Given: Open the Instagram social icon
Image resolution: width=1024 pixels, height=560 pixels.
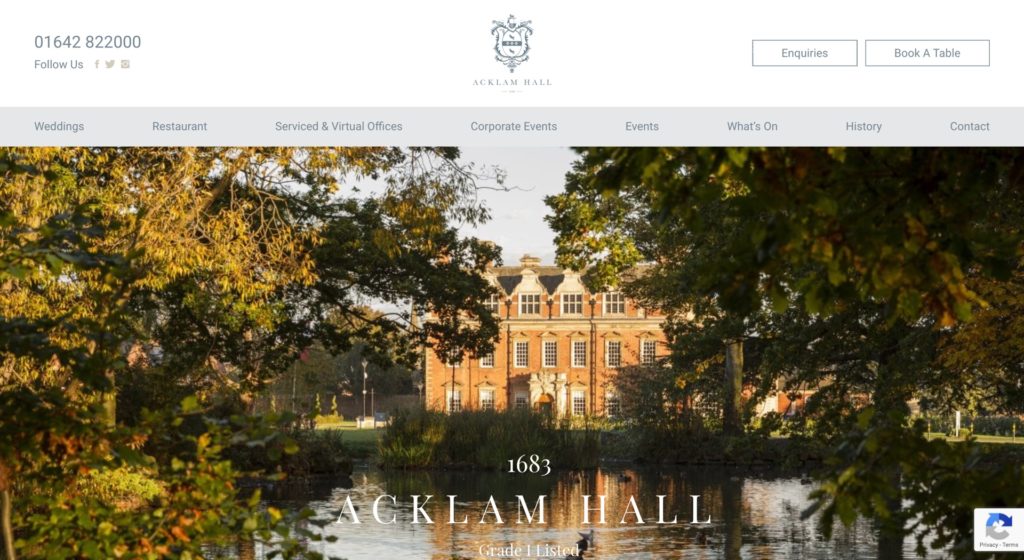Looking at the screenshot, I should [125, 64].
